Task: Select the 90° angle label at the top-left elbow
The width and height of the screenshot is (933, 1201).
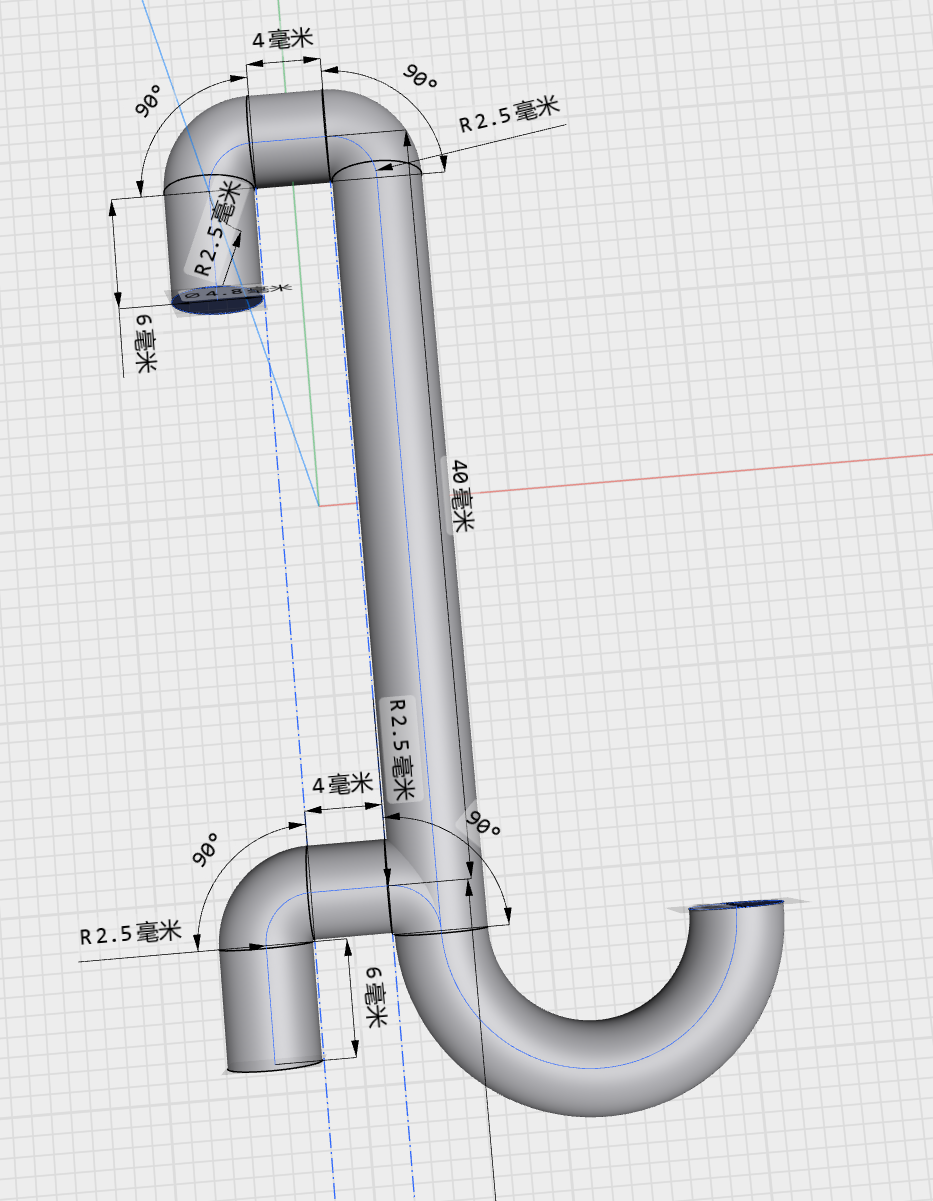Action: [x=149, y=102]
